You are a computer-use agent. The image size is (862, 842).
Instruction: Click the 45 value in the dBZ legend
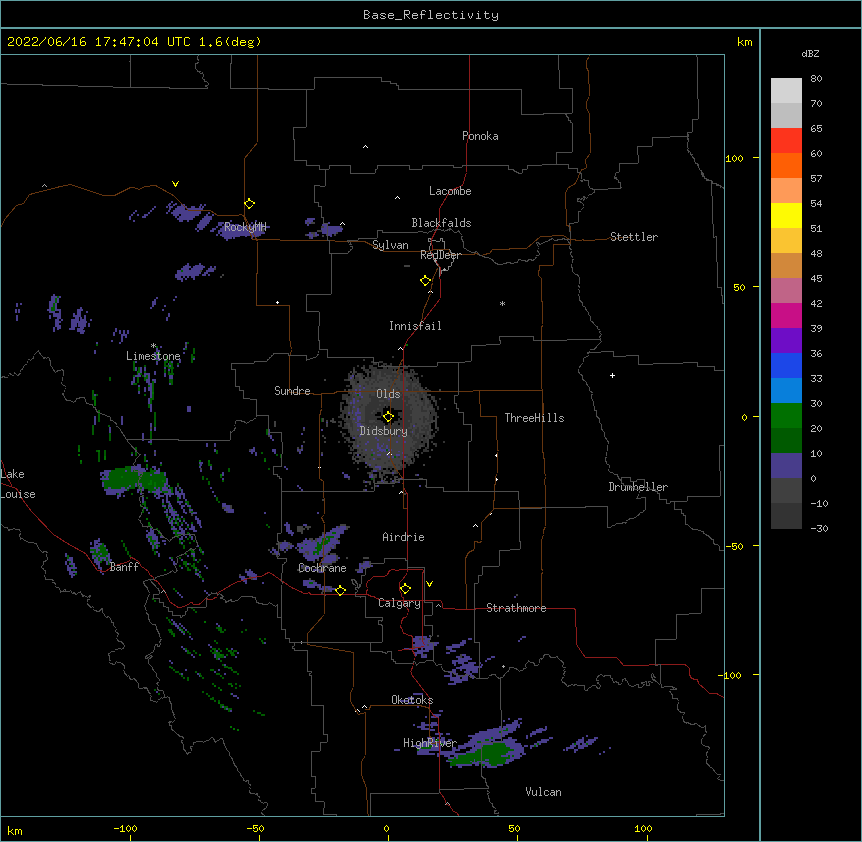(x=816, y=279)
